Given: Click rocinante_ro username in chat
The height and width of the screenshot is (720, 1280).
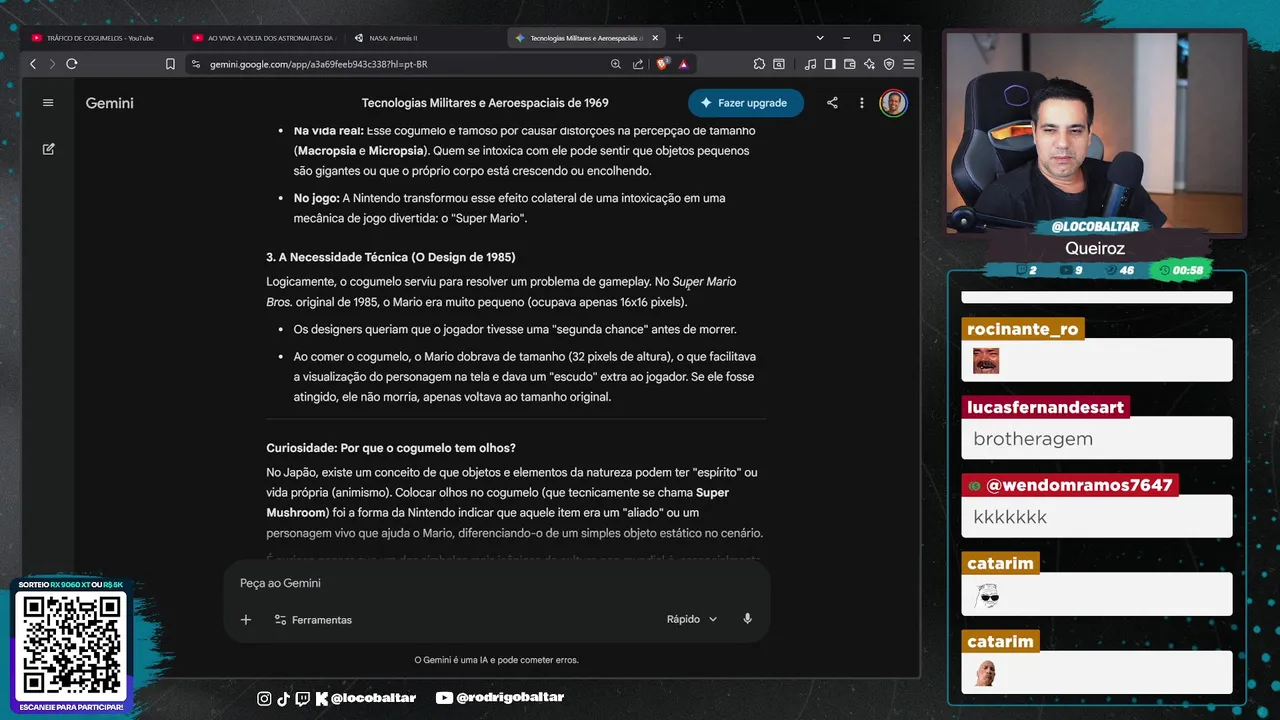Looking at the screenshot, I should pos(1023,329).
